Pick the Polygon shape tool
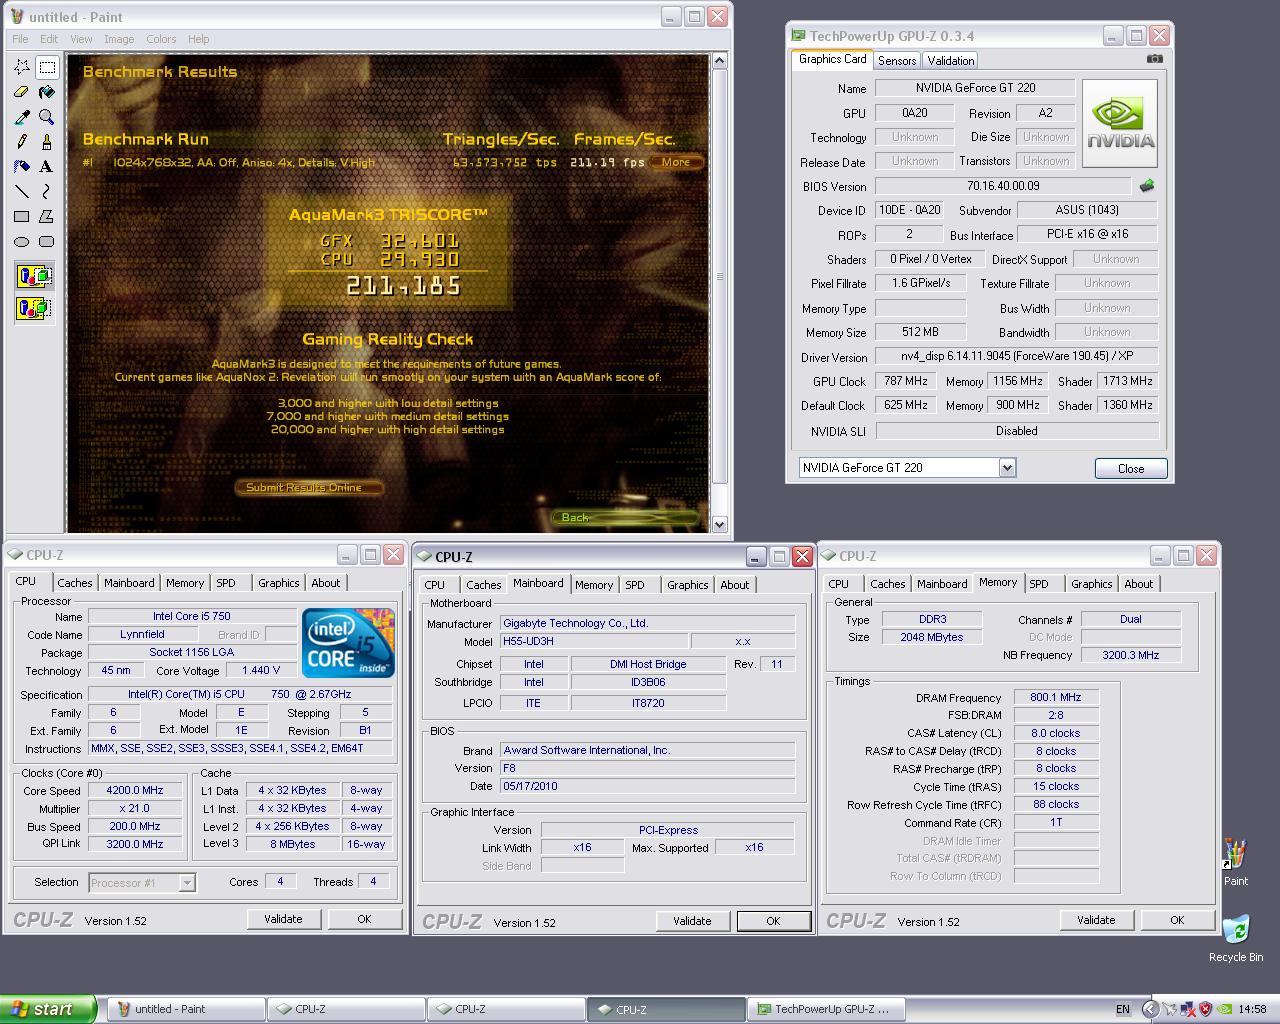 point(47,217)
